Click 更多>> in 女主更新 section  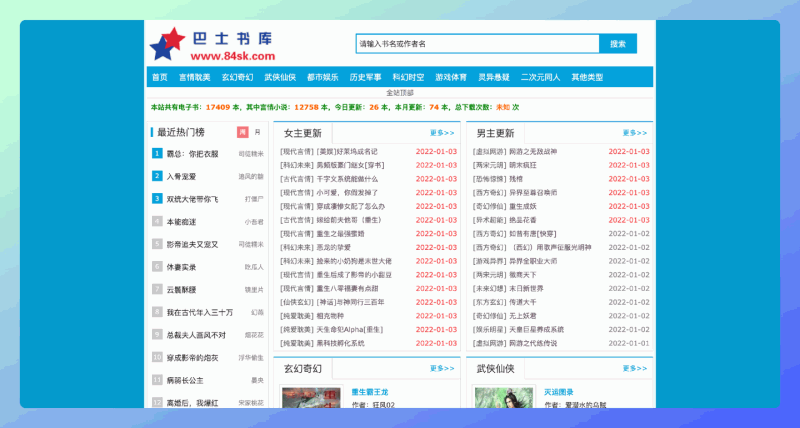(442, 133)
